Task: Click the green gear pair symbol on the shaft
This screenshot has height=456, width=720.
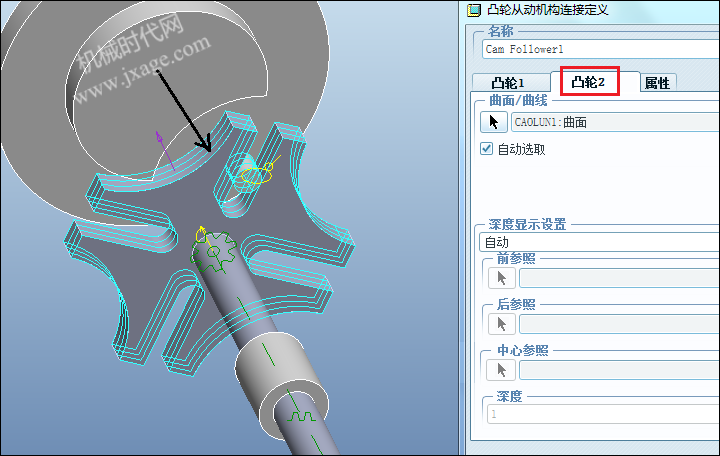Action: coord(214,252)
